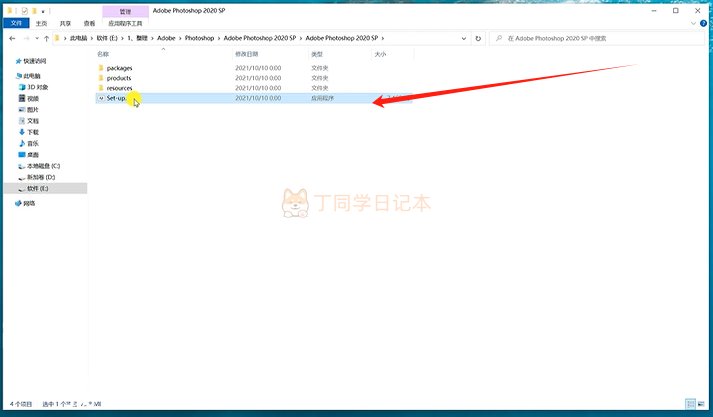713x417 pixels.
Task: Open 快速访问 (Quick access) in the sidebar
Action: coord(35,61)
